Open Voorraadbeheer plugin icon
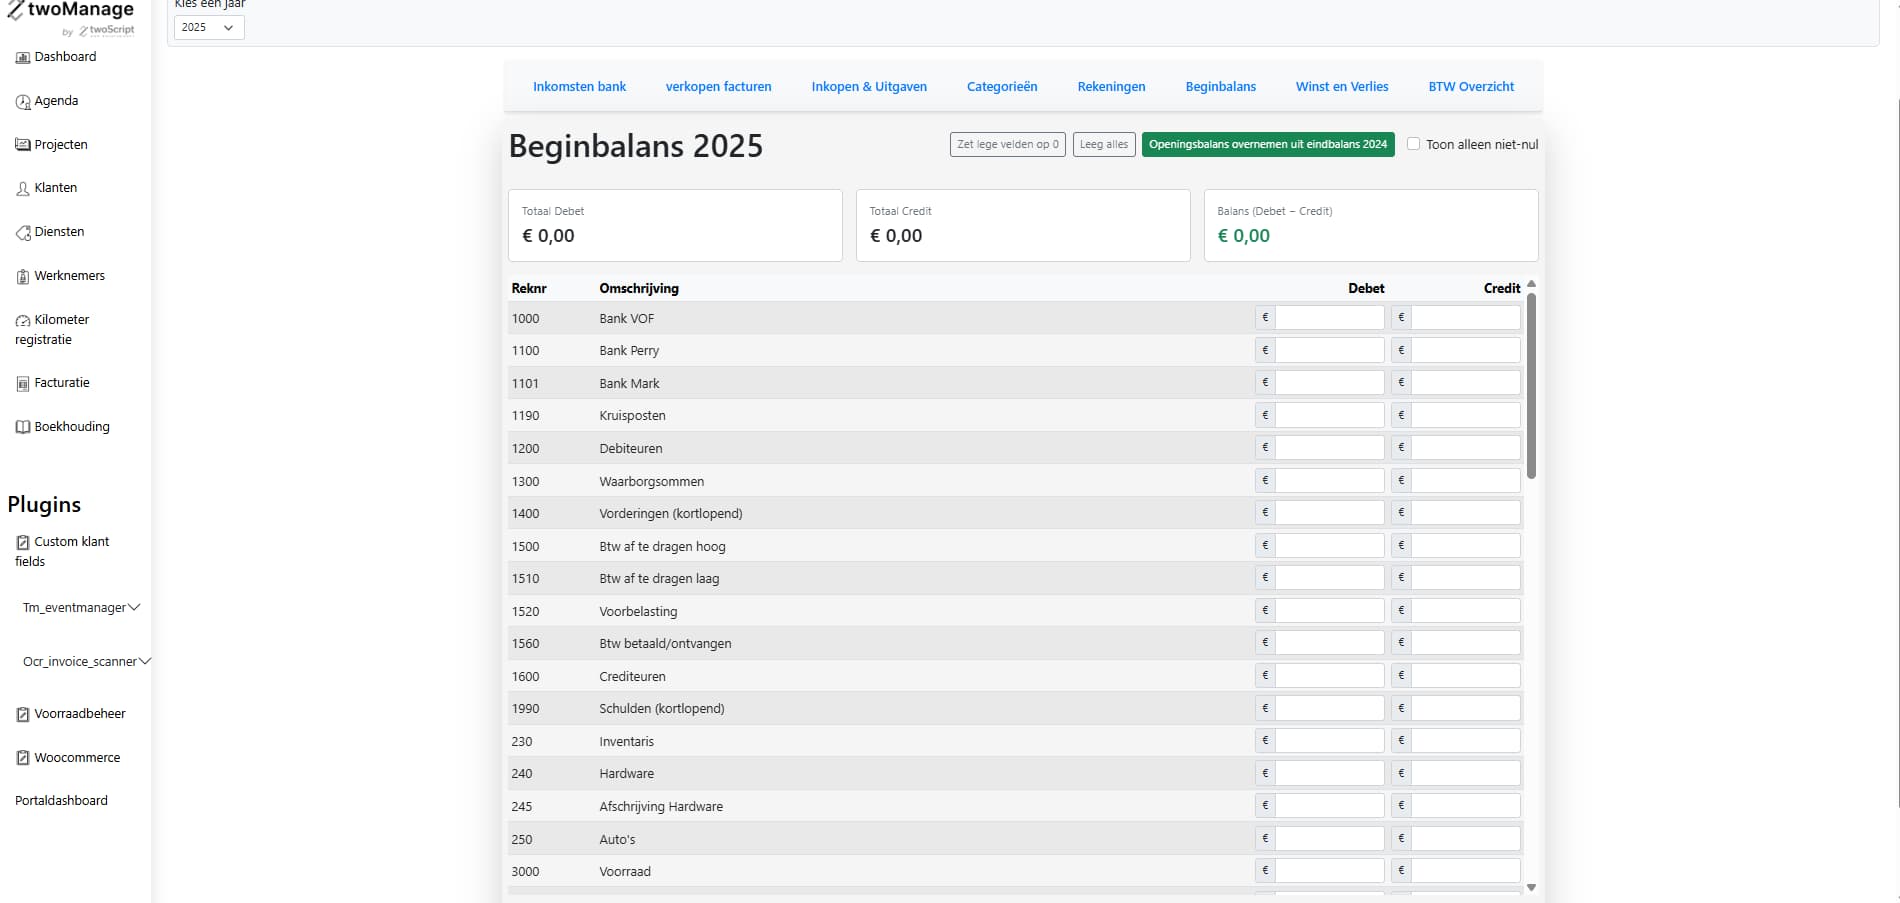 coord(23,715)
